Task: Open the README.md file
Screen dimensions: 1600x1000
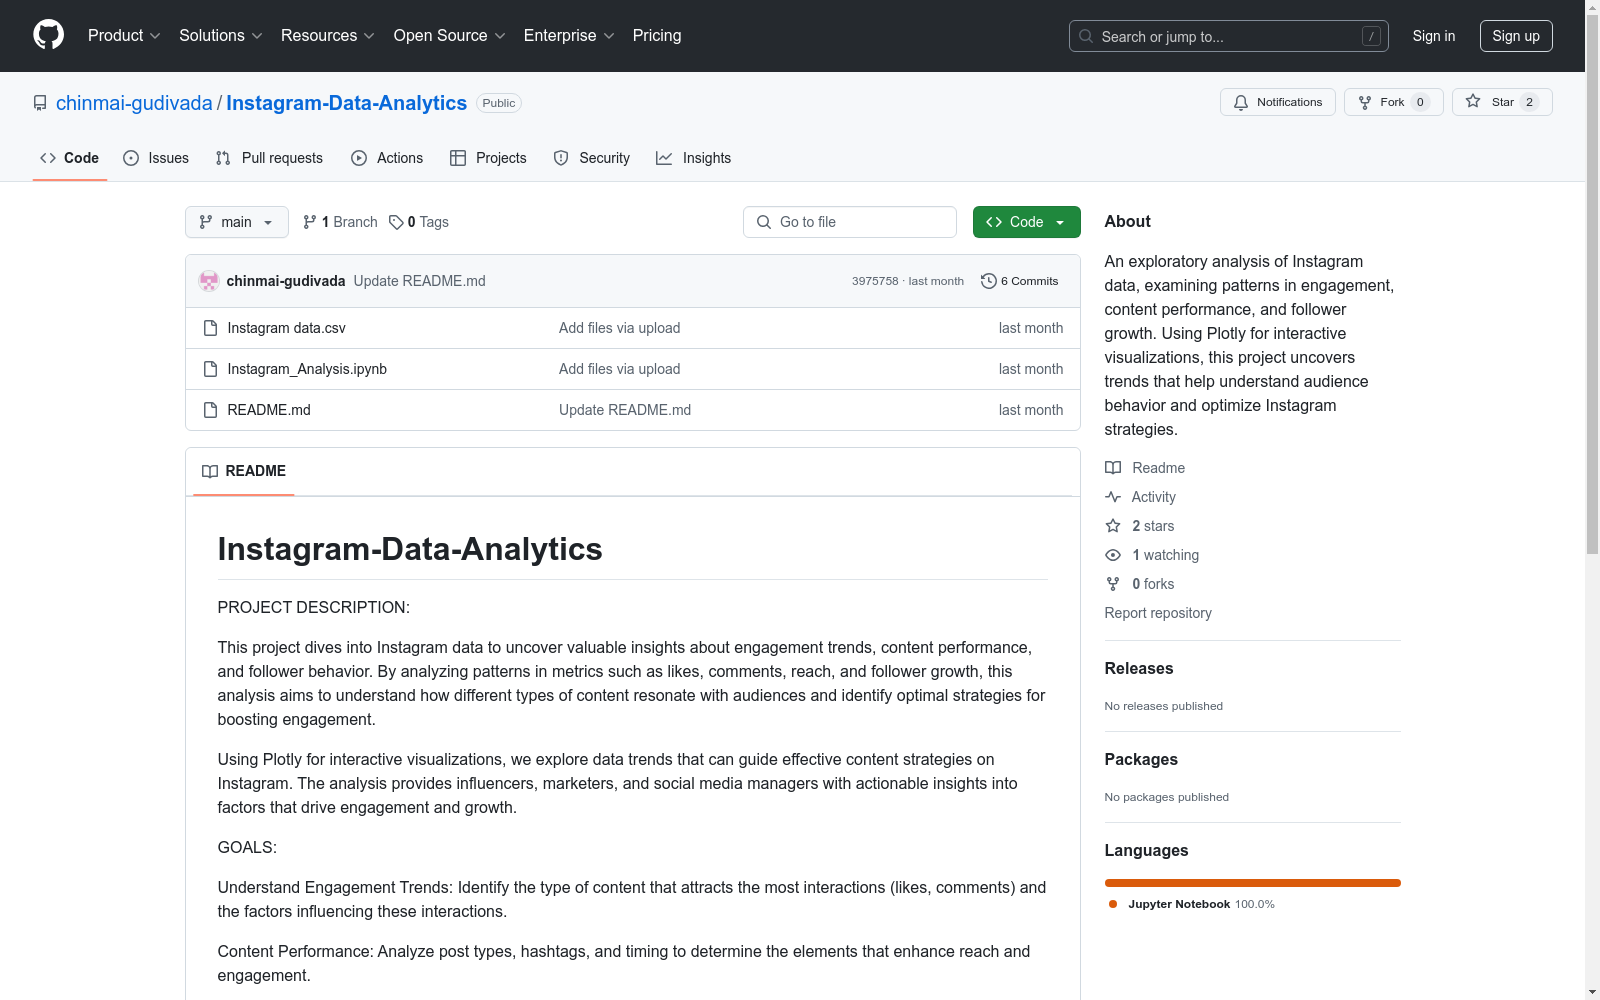Action: click(x=269, y=410)
